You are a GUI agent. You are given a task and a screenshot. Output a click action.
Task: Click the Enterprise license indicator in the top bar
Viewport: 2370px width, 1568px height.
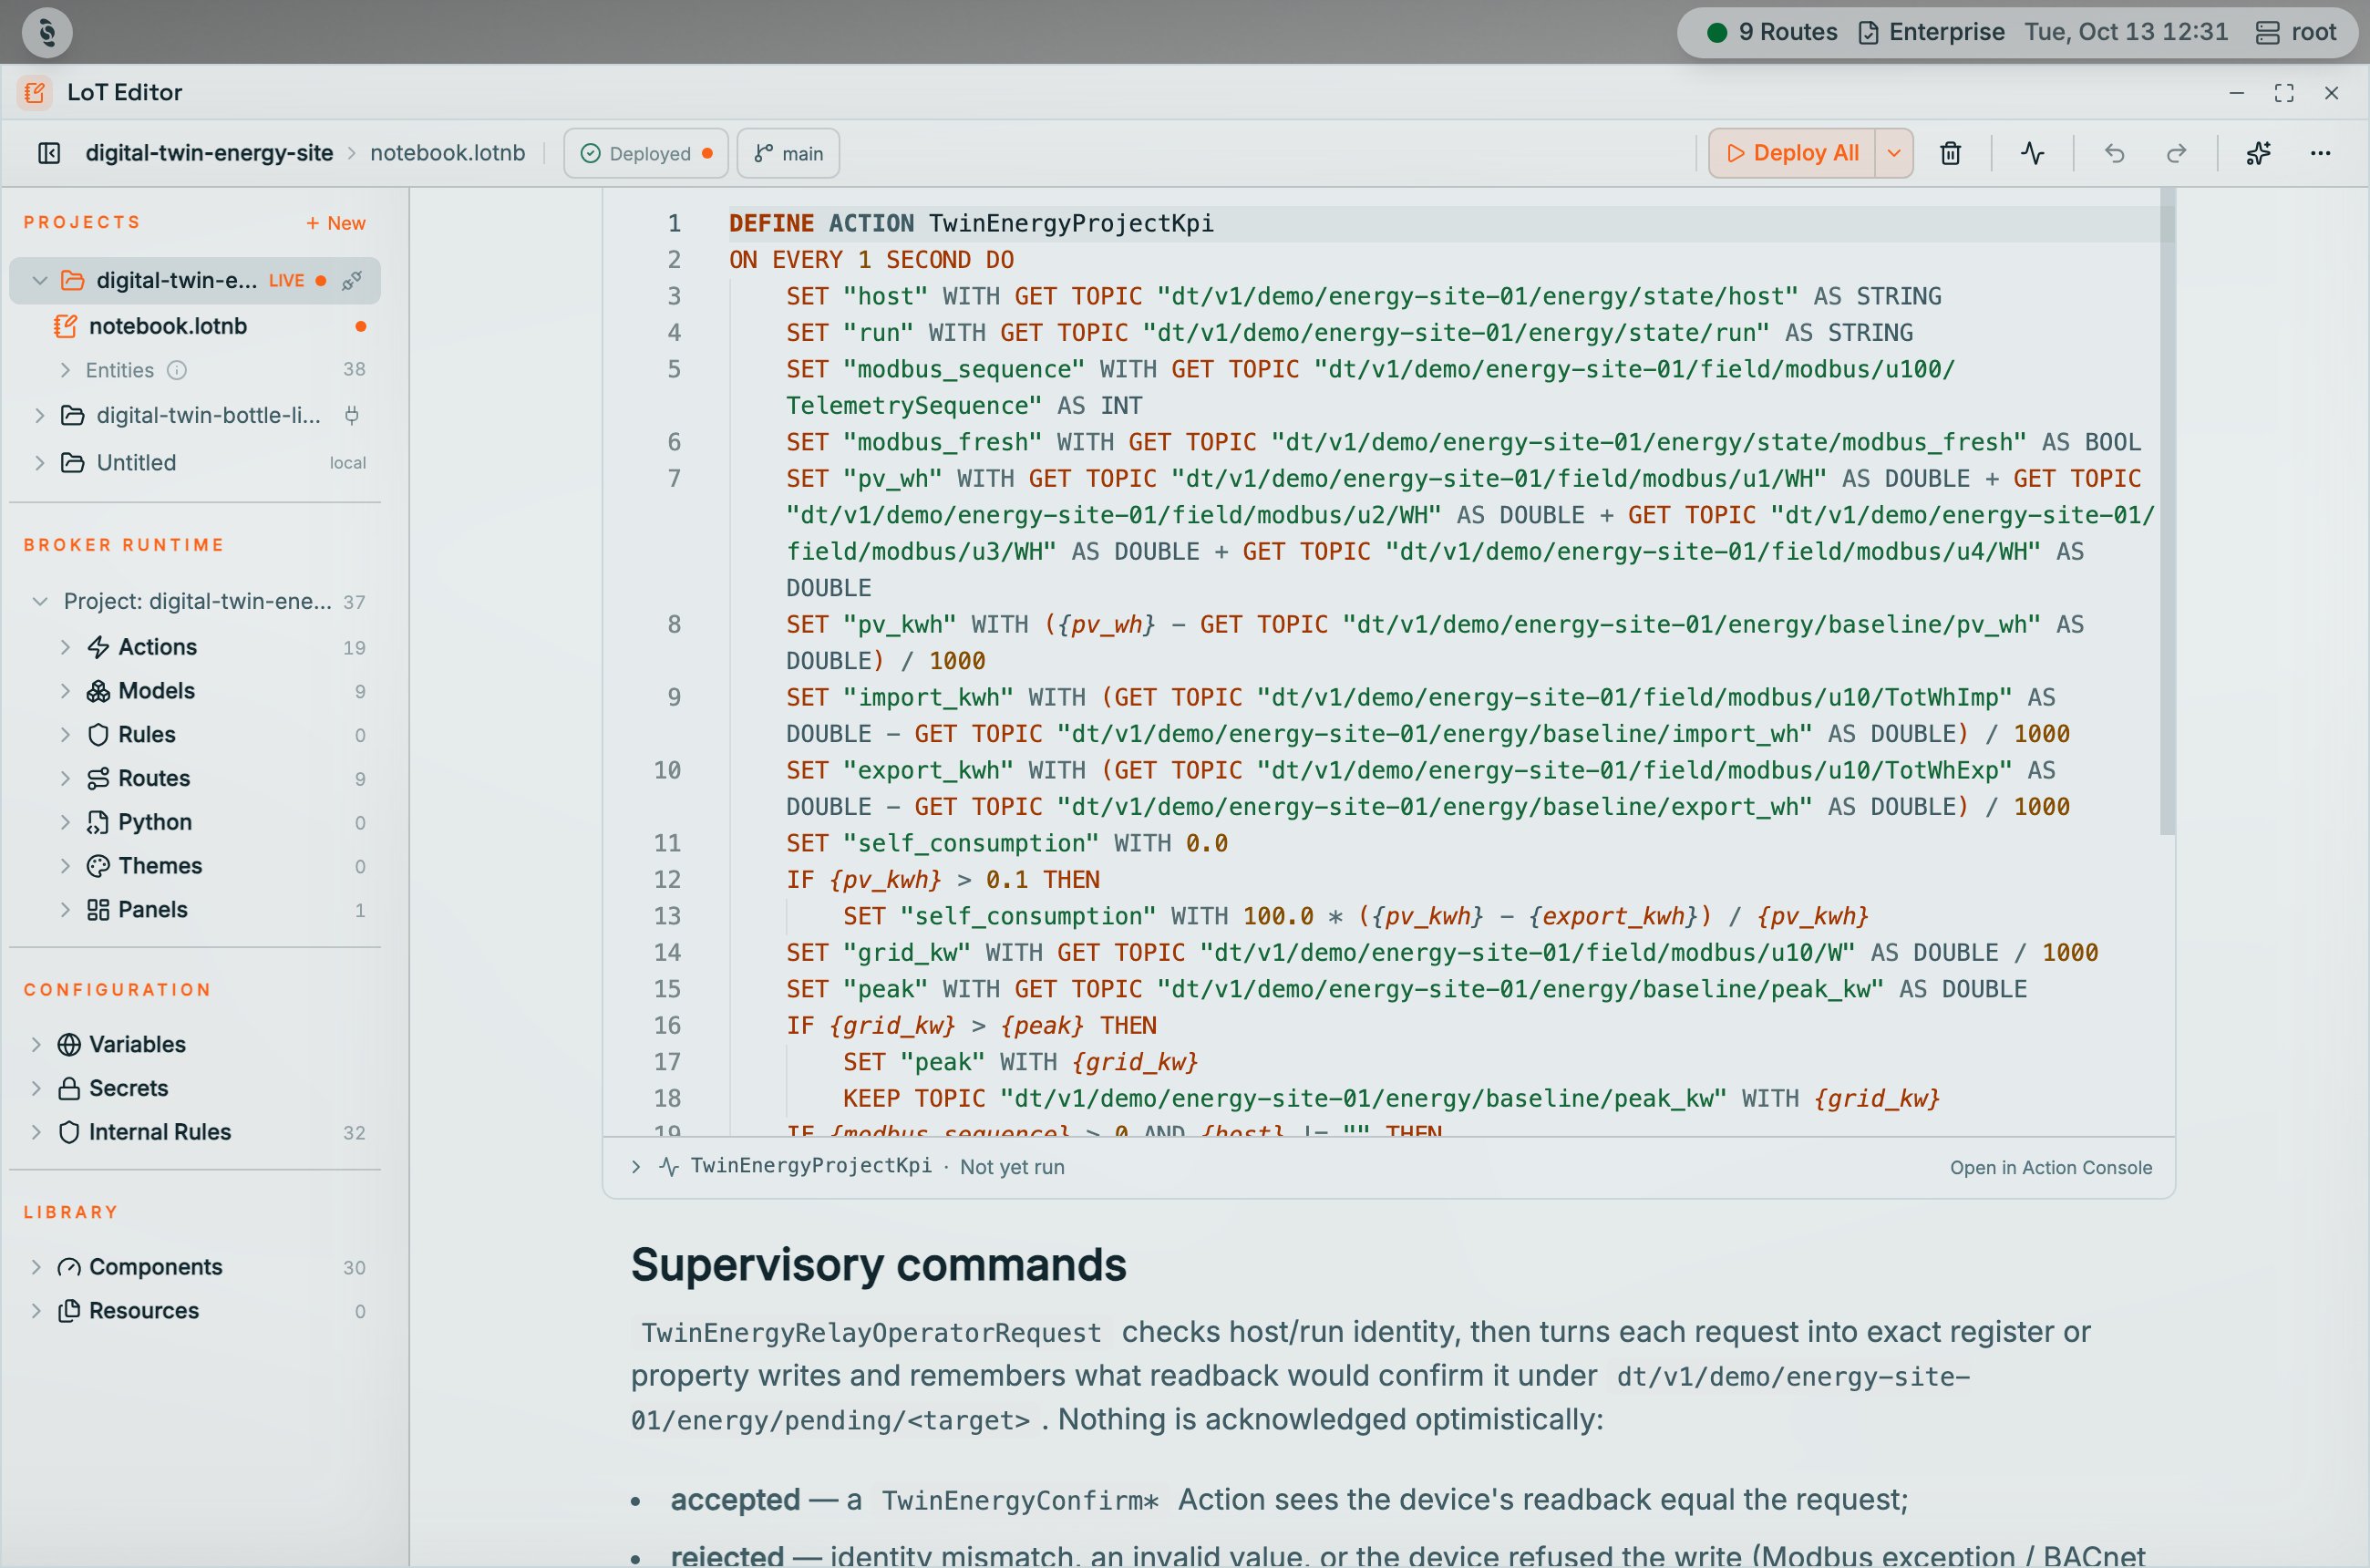click(1931, 32)
